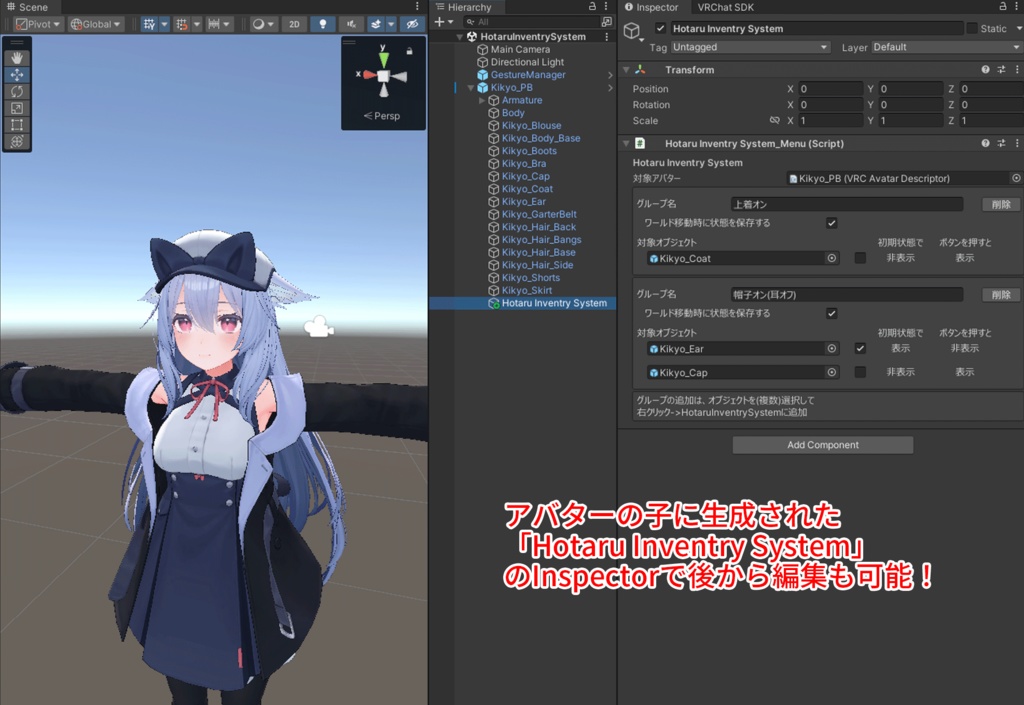The image size is (1024, 705).
Task: Toggle 2D view mode in the Scene toolbar
Action: pos(294,24)
